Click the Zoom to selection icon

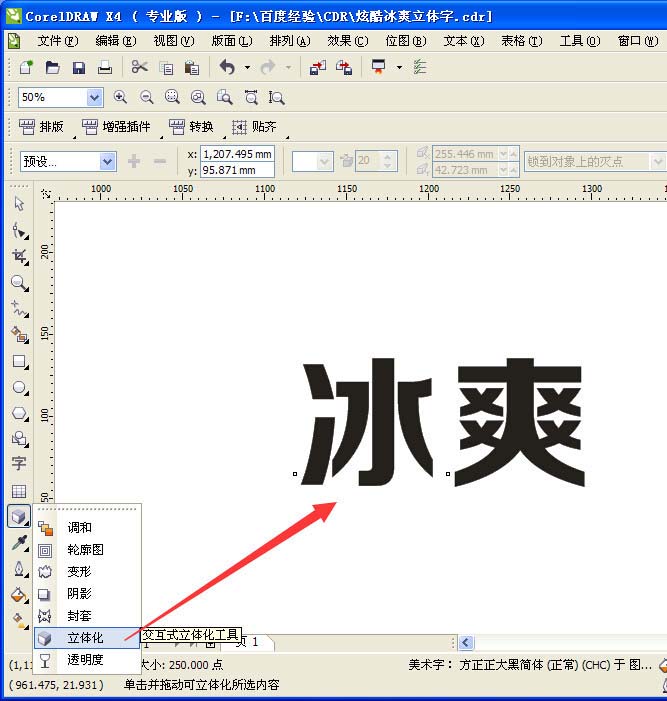(172, 97)
